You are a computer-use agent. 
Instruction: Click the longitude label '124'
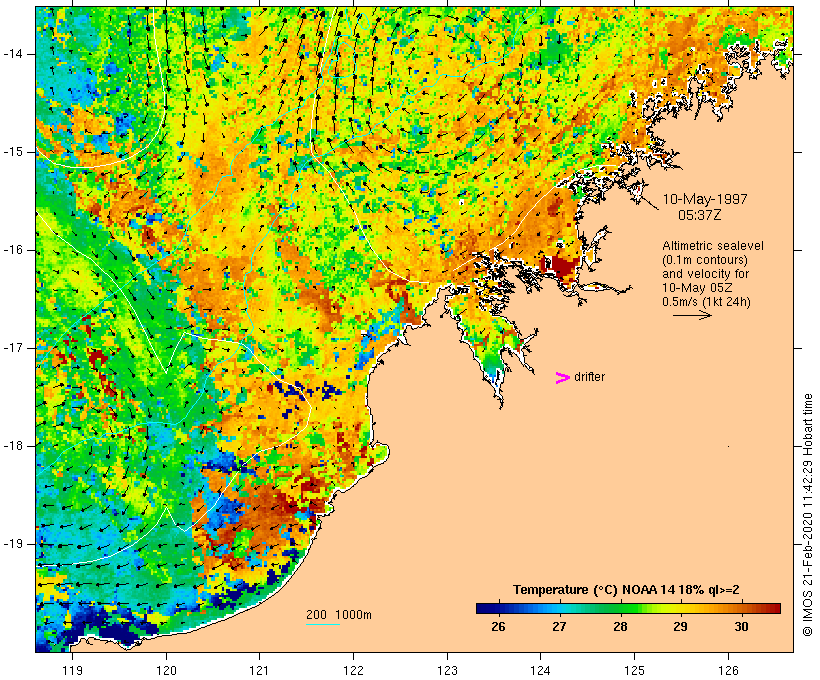click(541, 670)
